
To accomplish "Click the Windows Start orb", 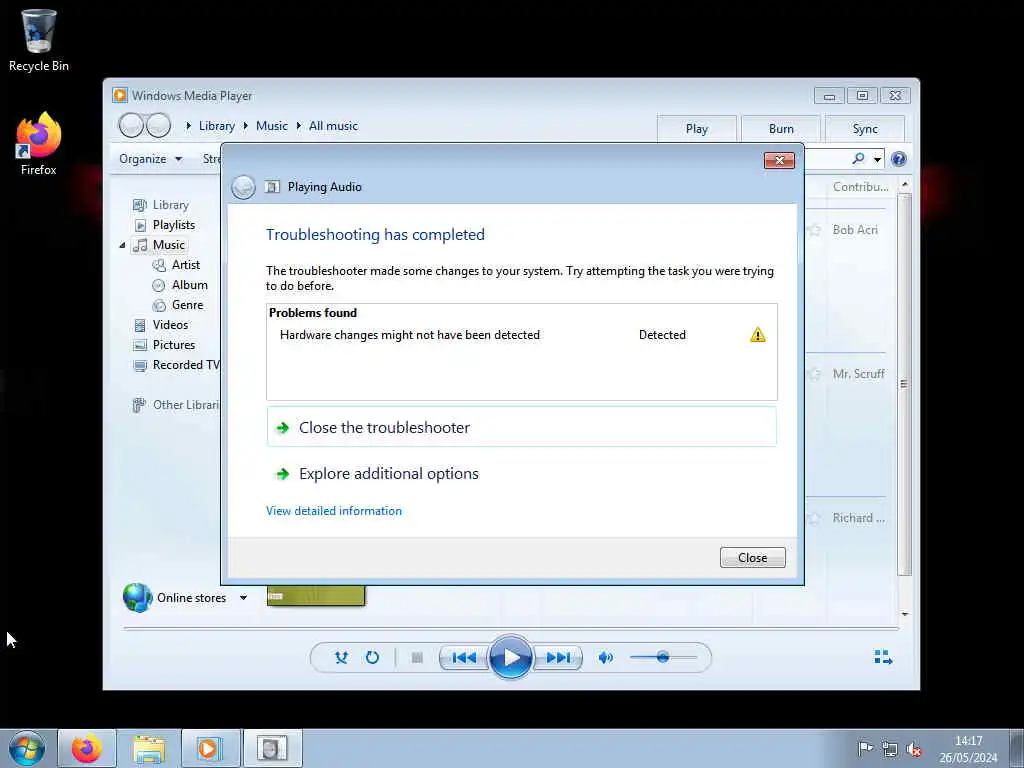I will (x=27, y=748).
